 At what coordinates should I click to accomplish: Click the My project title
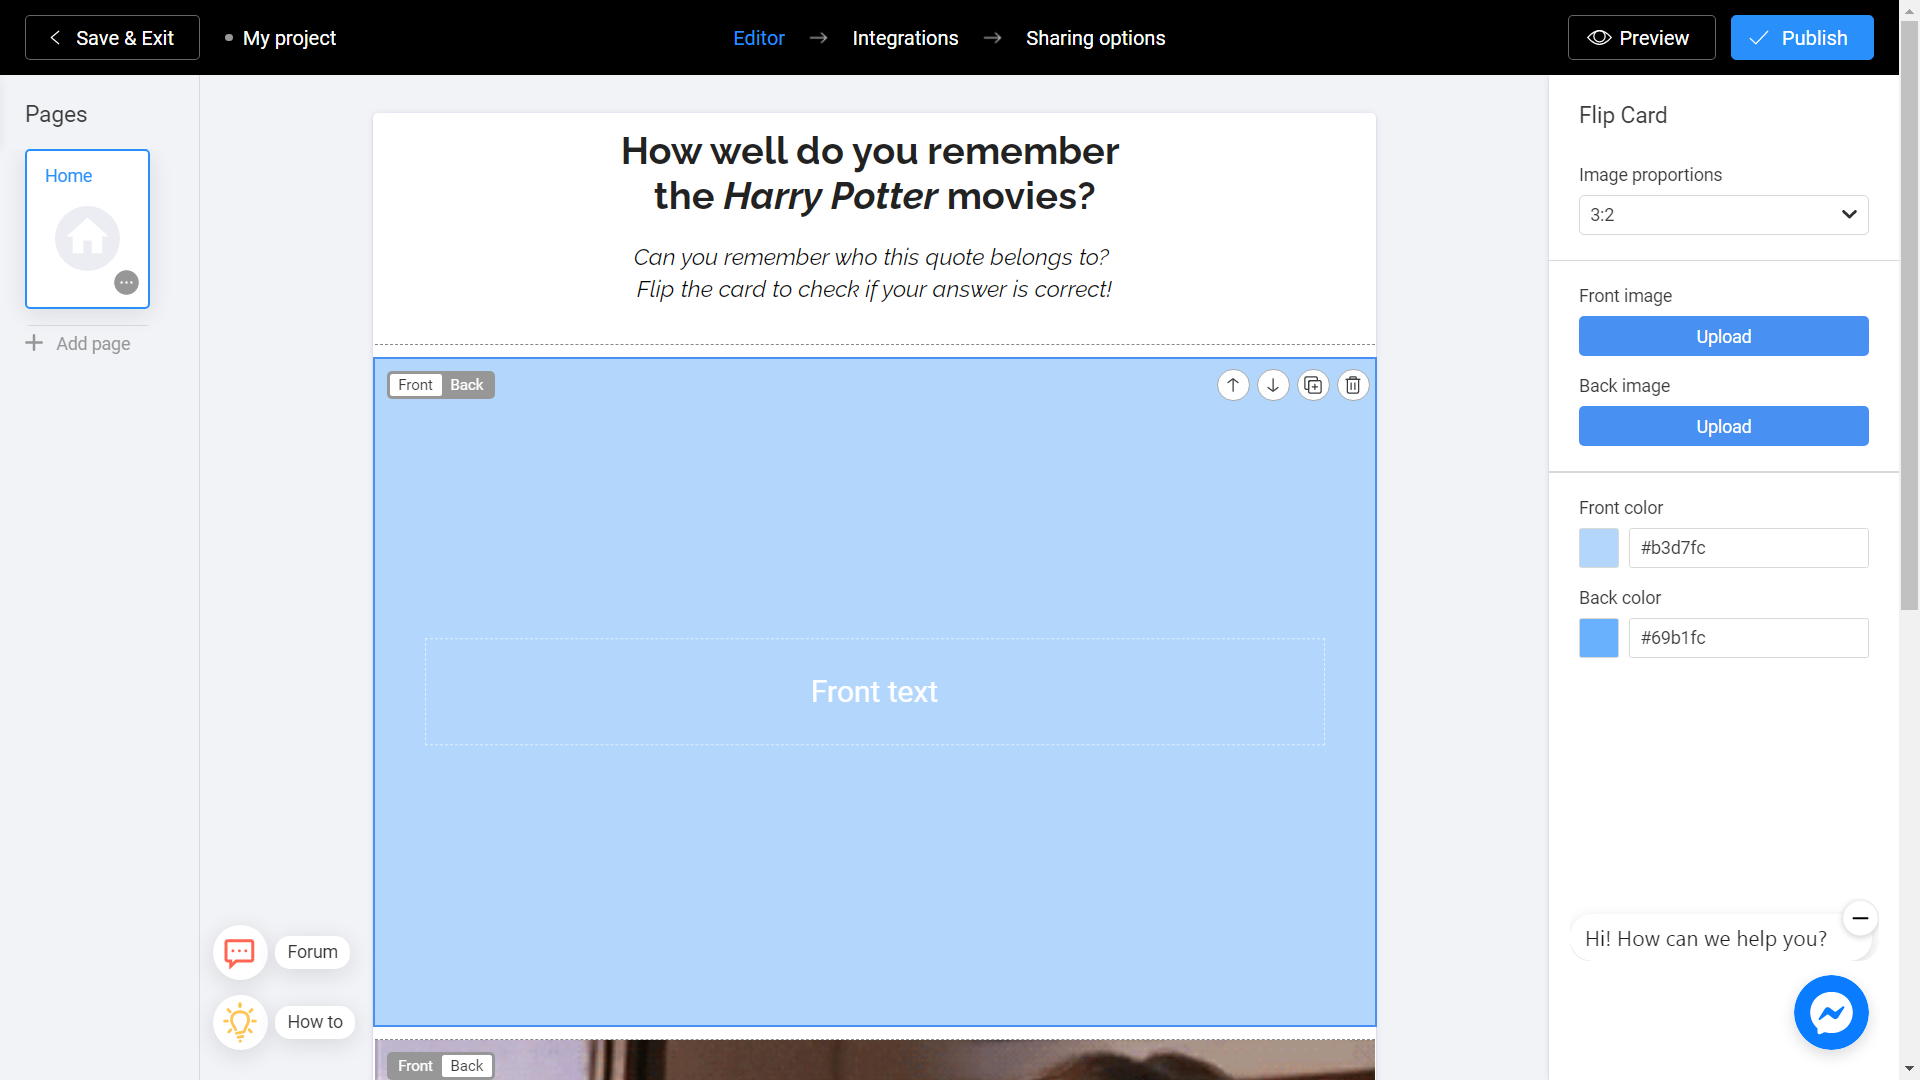[x=289, y=38]
